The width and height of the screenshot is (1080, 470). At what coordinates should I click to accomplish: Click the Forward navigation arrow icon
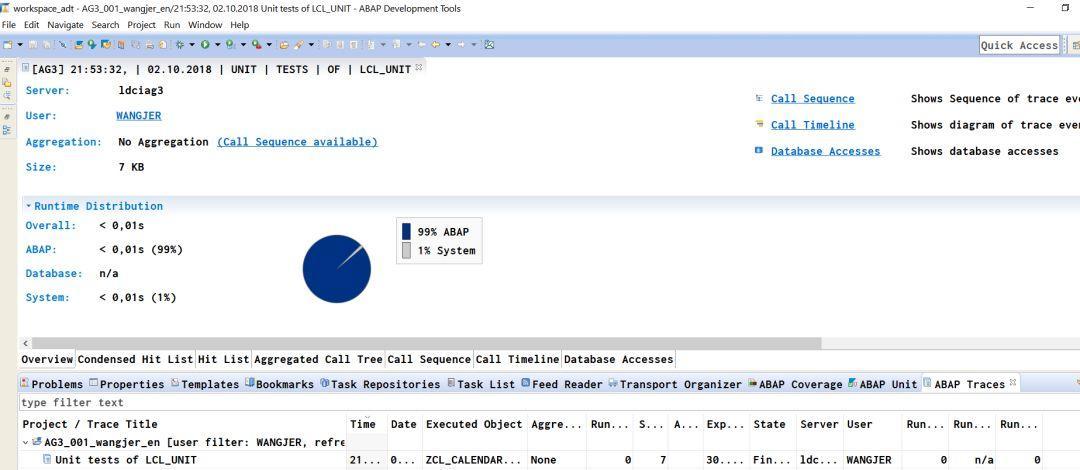tap(461, 45)
